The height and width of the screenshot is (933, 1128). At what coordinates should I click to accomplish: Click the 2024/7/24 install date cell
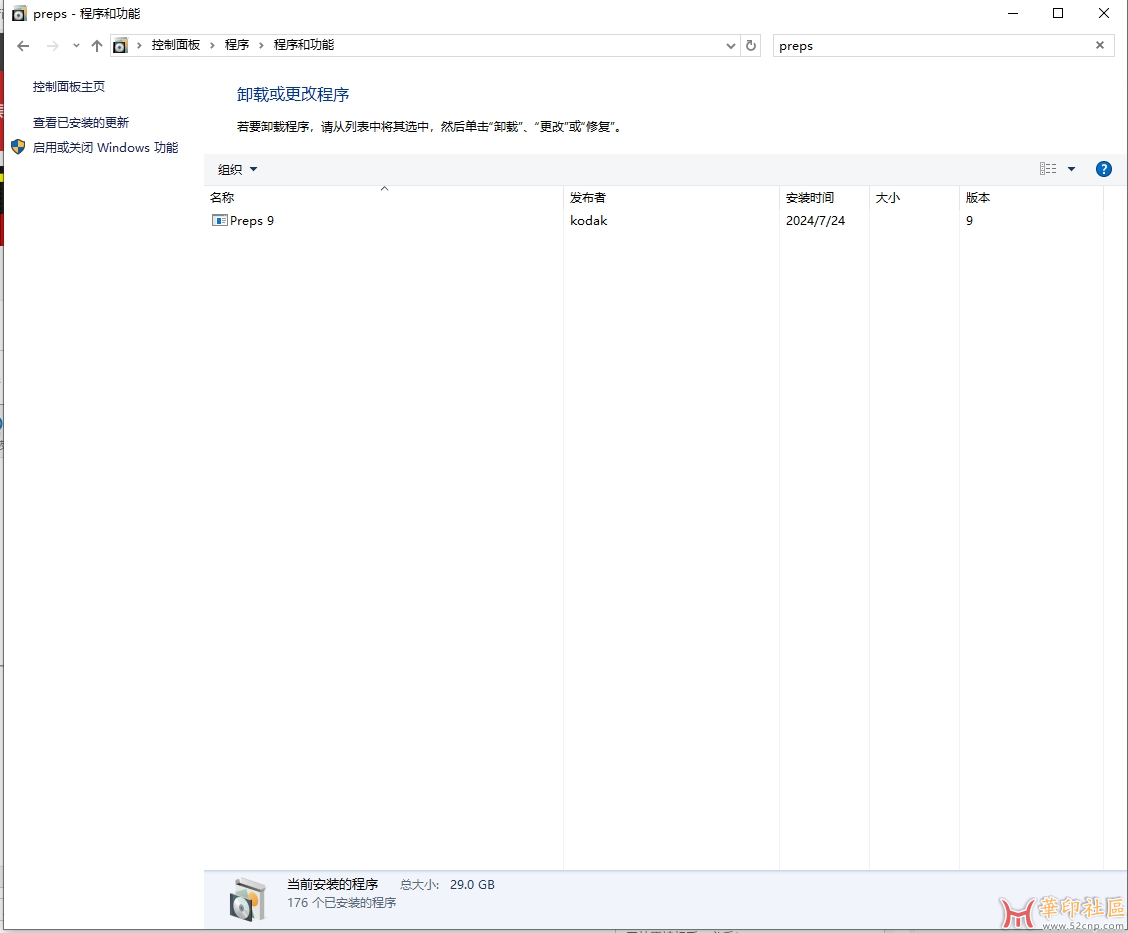(815, 220)
